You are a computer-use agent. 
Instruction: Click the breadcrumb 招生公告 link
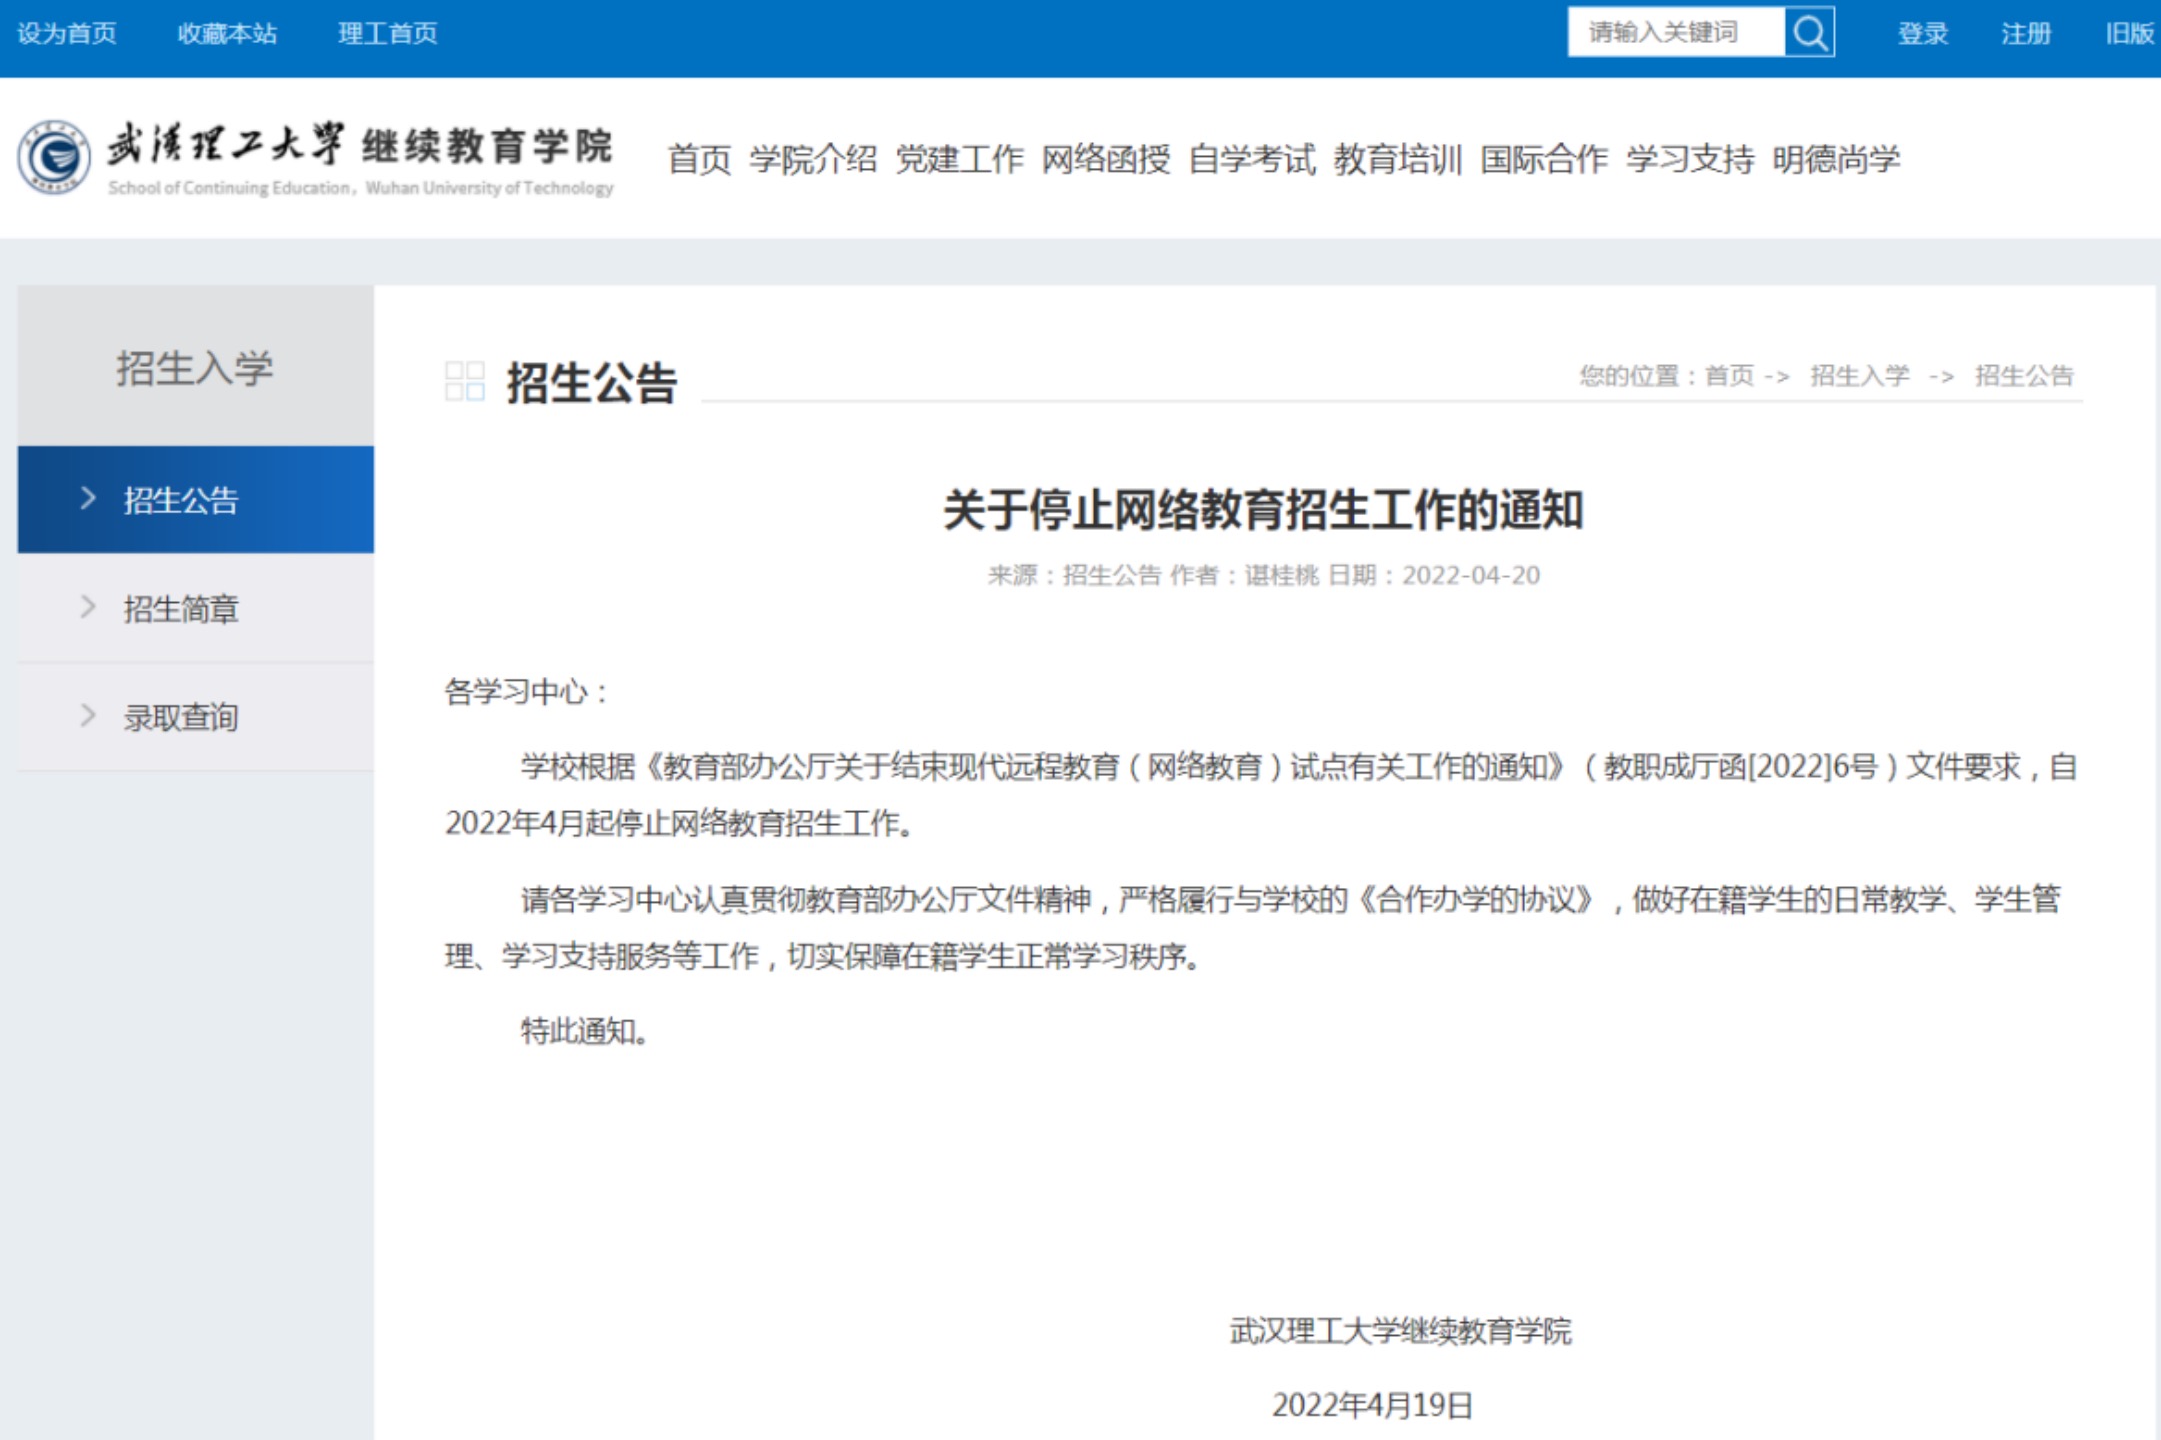pyautogui.click(x=2024, y=376)
